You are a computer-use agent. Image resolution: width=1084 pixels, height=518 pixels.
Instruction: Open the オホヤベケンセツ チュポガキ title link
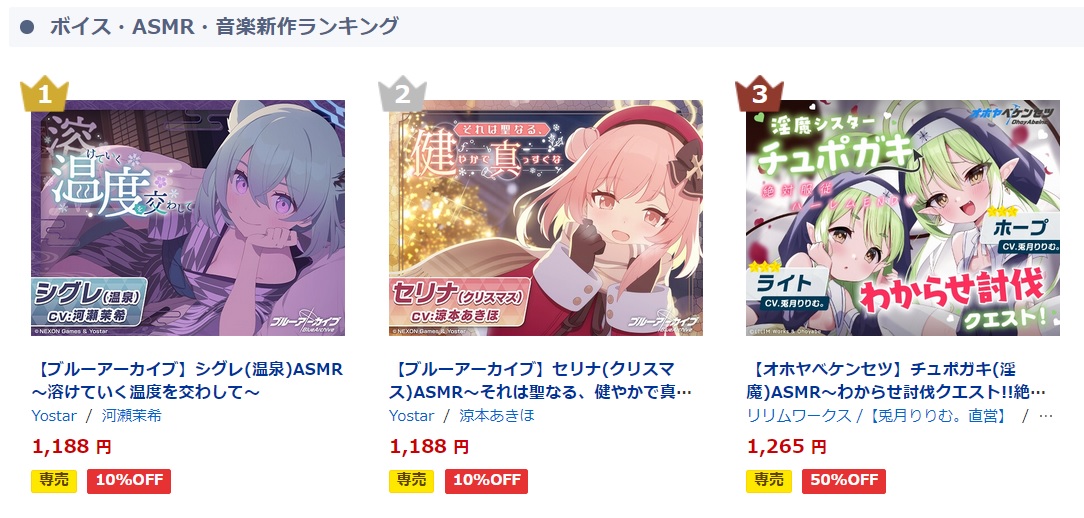pyautogui.click(x=897, y=381)
